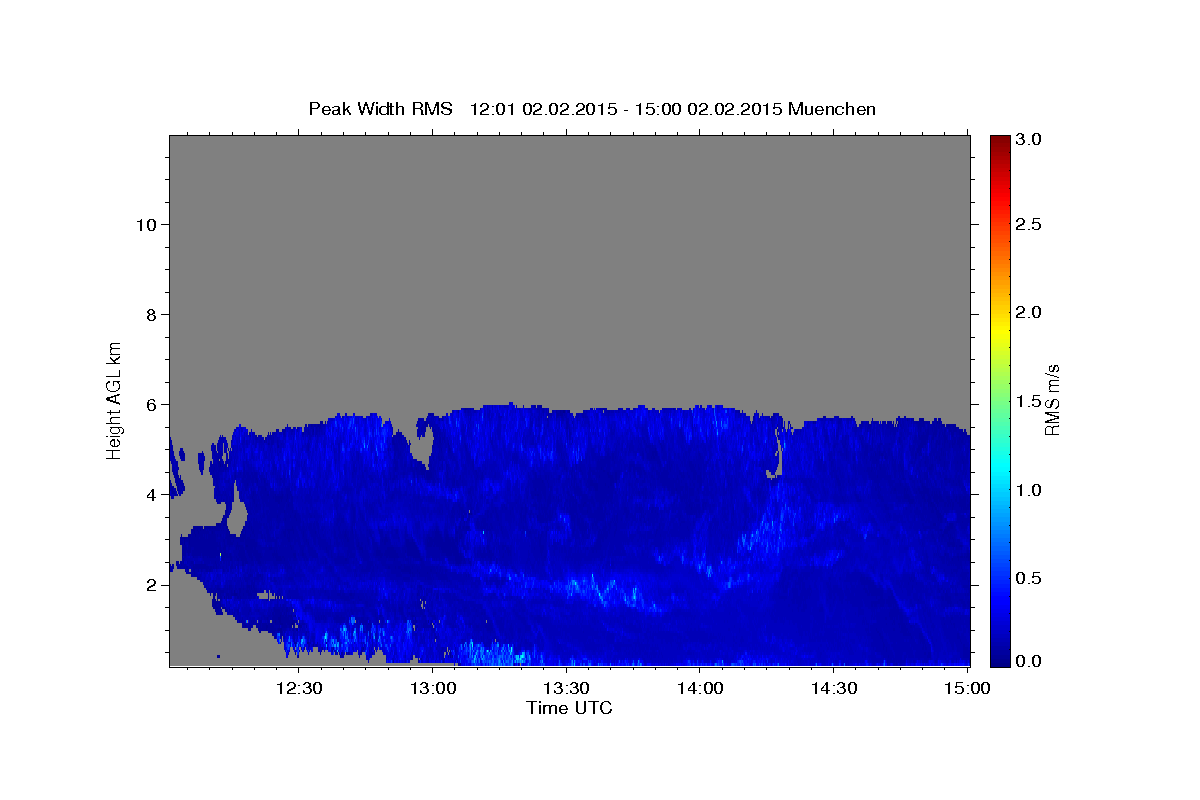Click the colorbar value 2.0
1200x800 pixels.
1029,313
